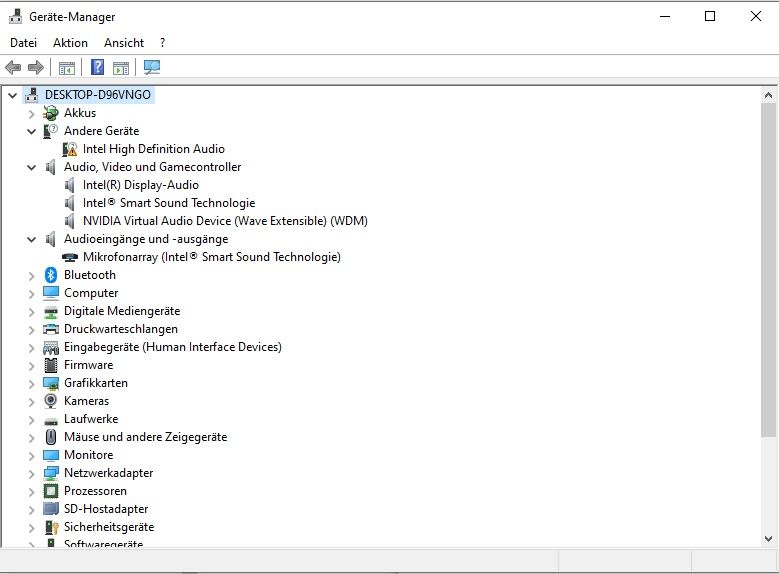The image size is (779, 574).
Task: Click the back arrow in the toolbar
Action: (13, 67)
